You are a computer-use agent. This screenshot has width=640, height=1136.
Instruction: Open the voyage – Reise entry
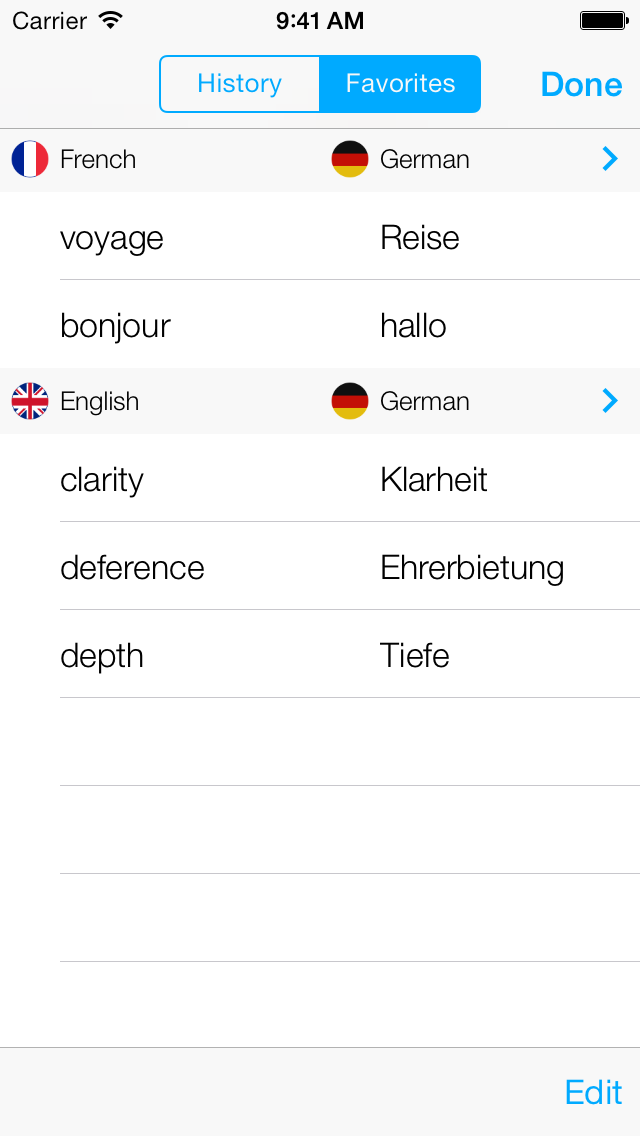tap(320, 236)
